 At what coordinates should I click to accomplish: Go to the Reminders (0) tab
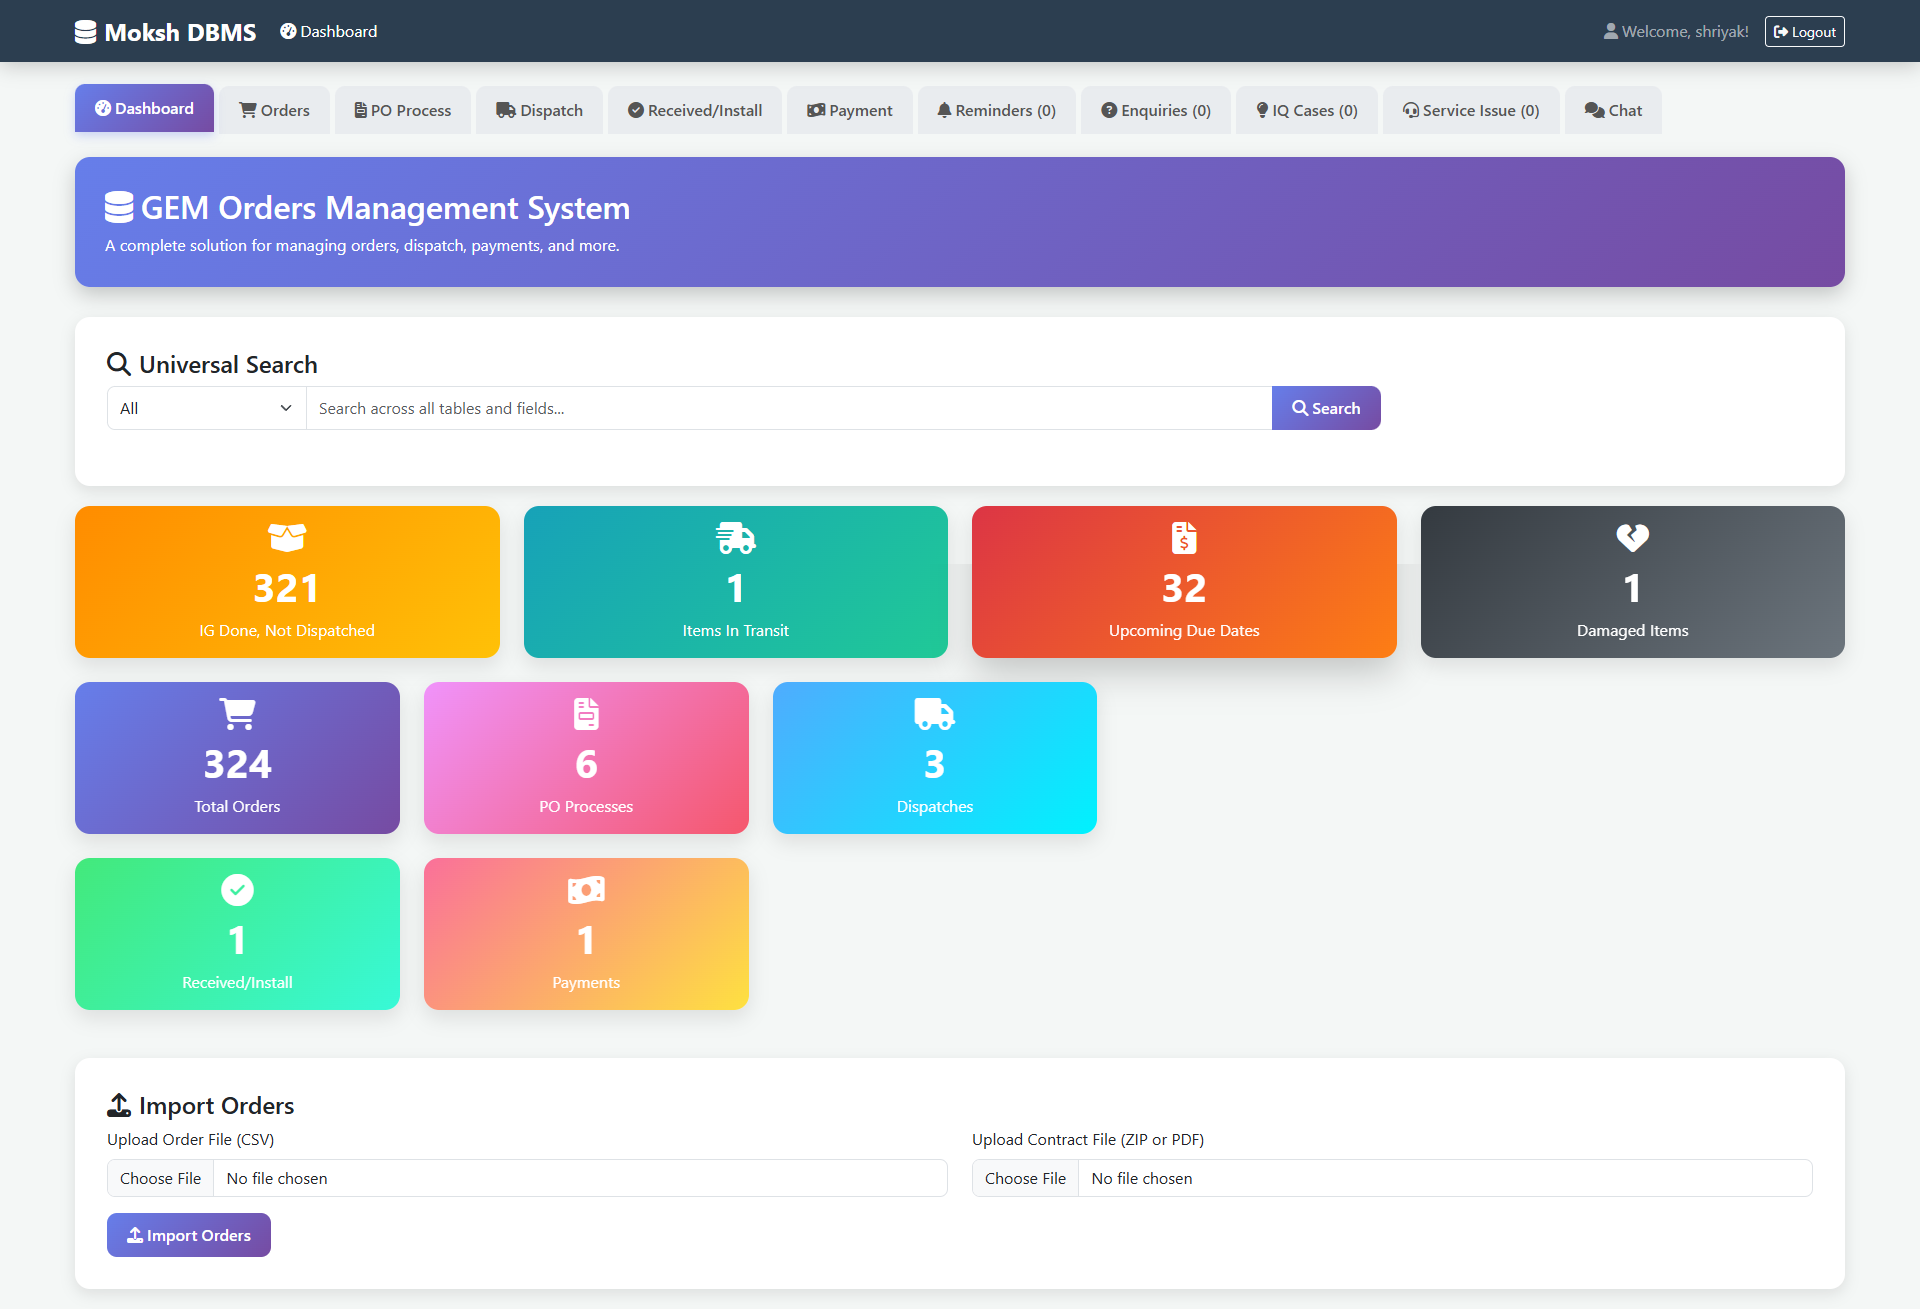coord(996,110)
